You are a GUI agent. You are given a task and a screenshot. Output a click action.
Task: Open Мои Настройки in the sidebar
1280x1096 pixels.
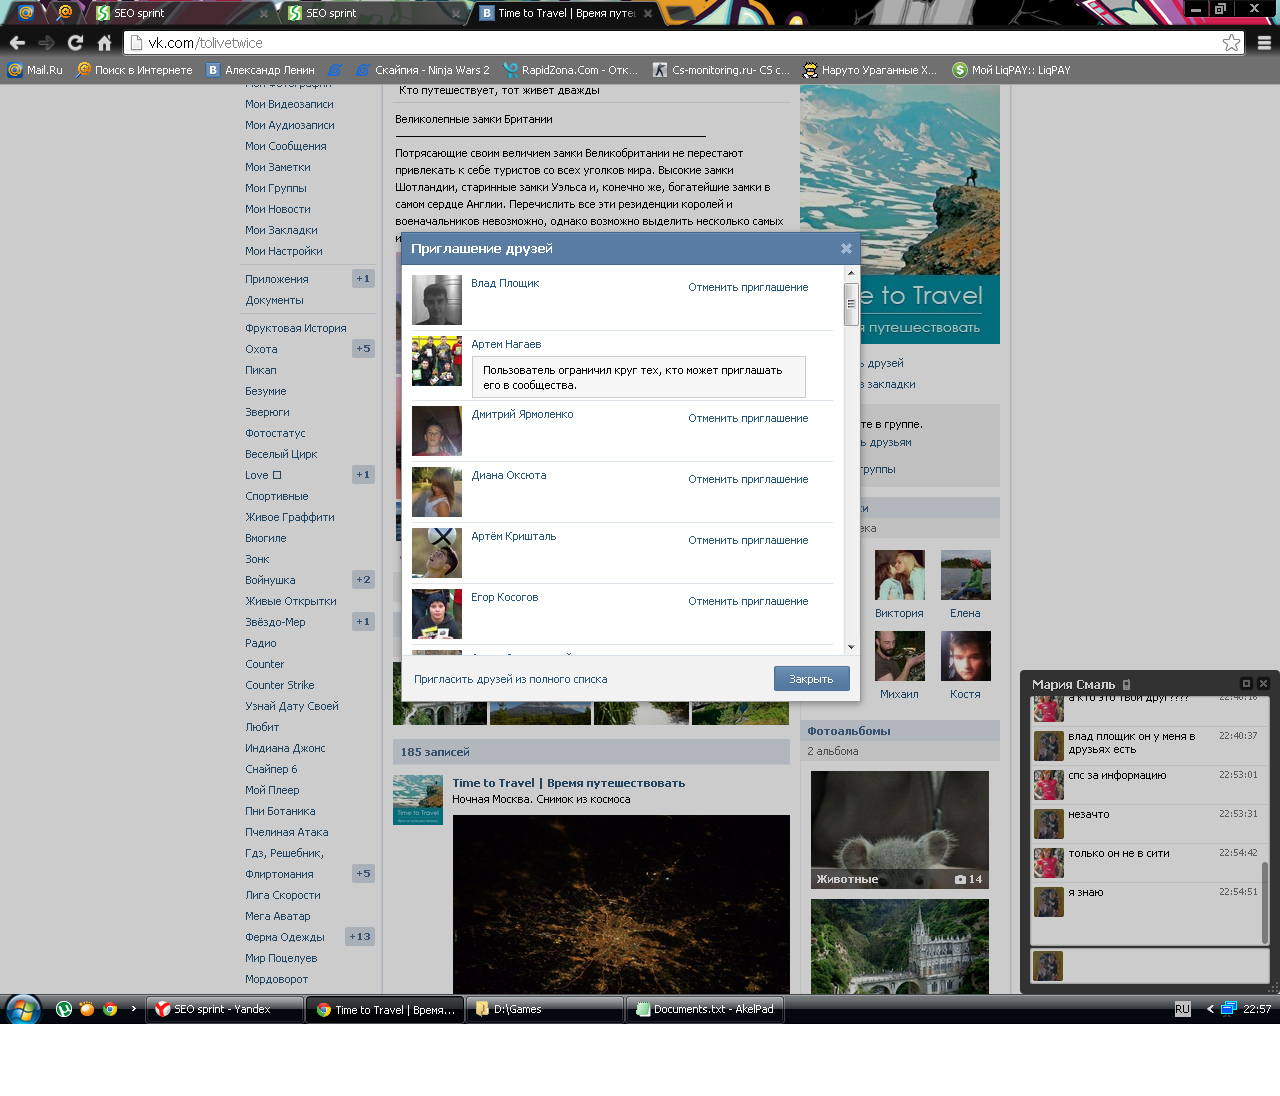[x=283, y=251]
